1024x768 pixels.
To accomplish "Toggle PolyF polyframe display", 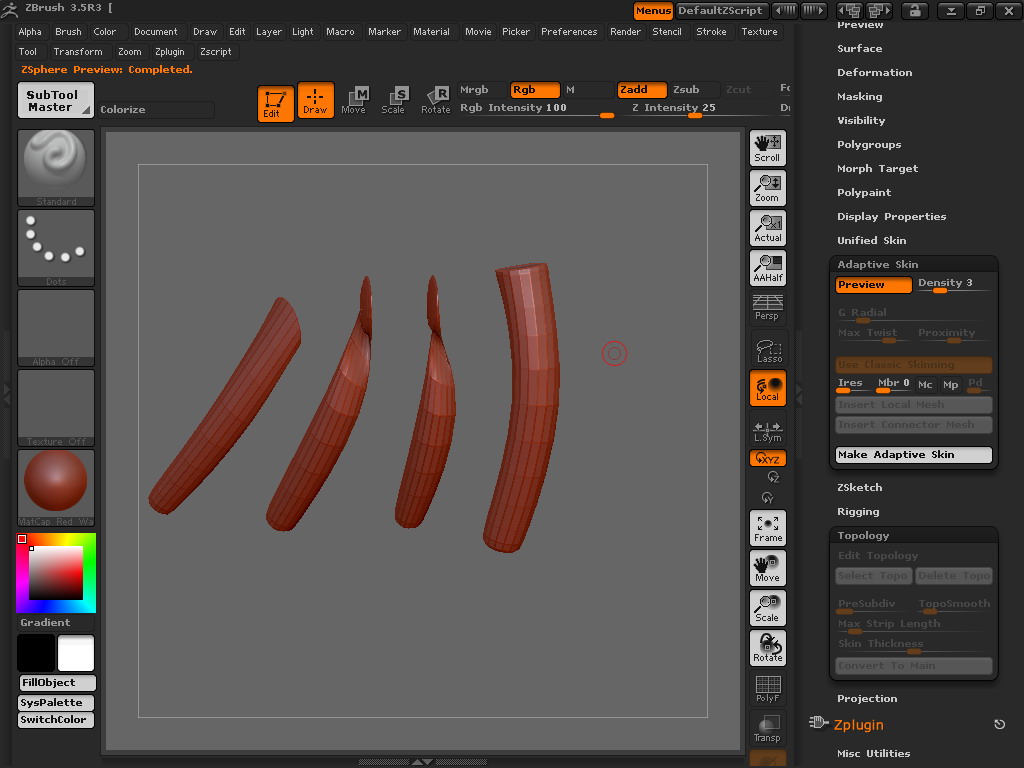I will tap(767, 688).
